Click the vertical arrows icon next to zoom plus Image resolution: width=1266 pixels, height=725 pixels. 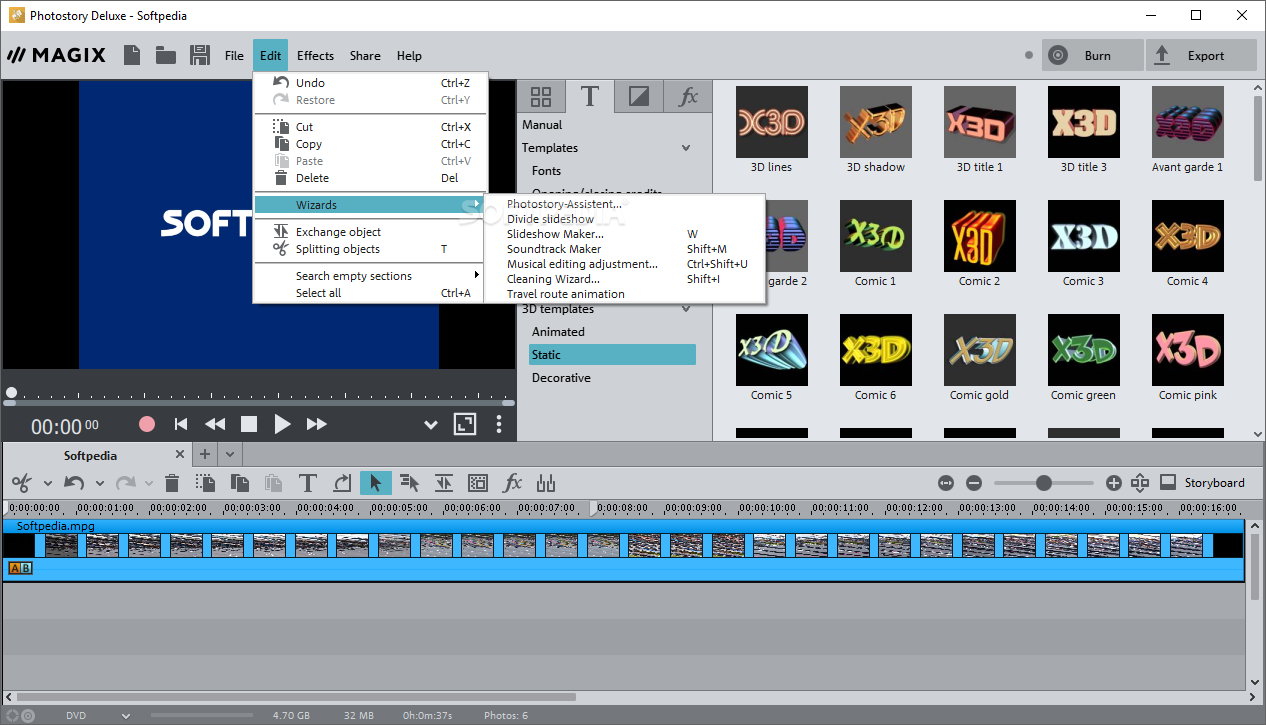[1140, 483]
